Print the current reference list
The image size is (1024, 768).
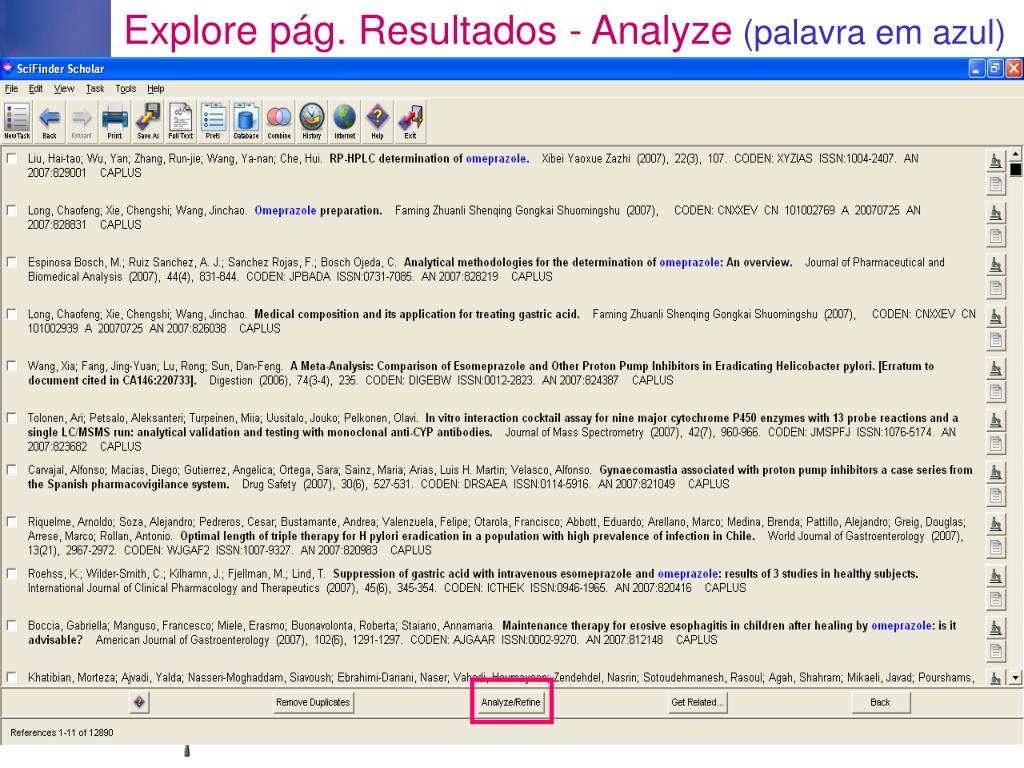tap(115, 121)
